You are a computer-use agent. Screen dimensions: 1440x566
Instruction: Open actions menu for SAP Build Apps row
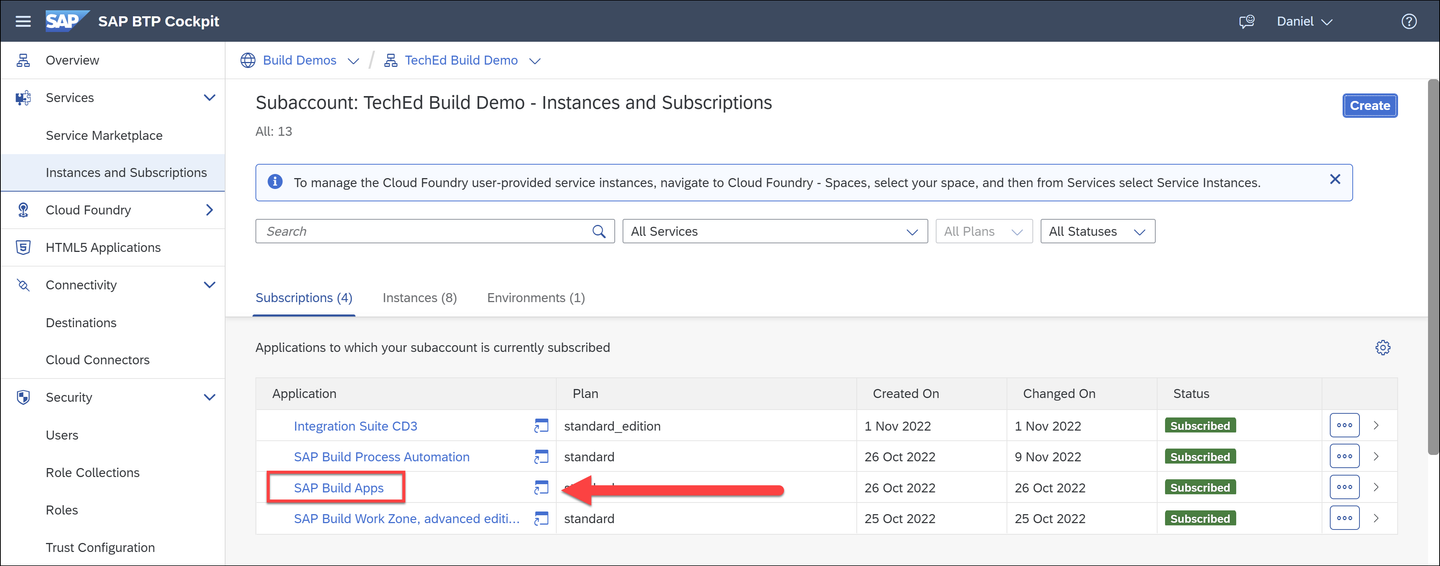pos(1344,487)
